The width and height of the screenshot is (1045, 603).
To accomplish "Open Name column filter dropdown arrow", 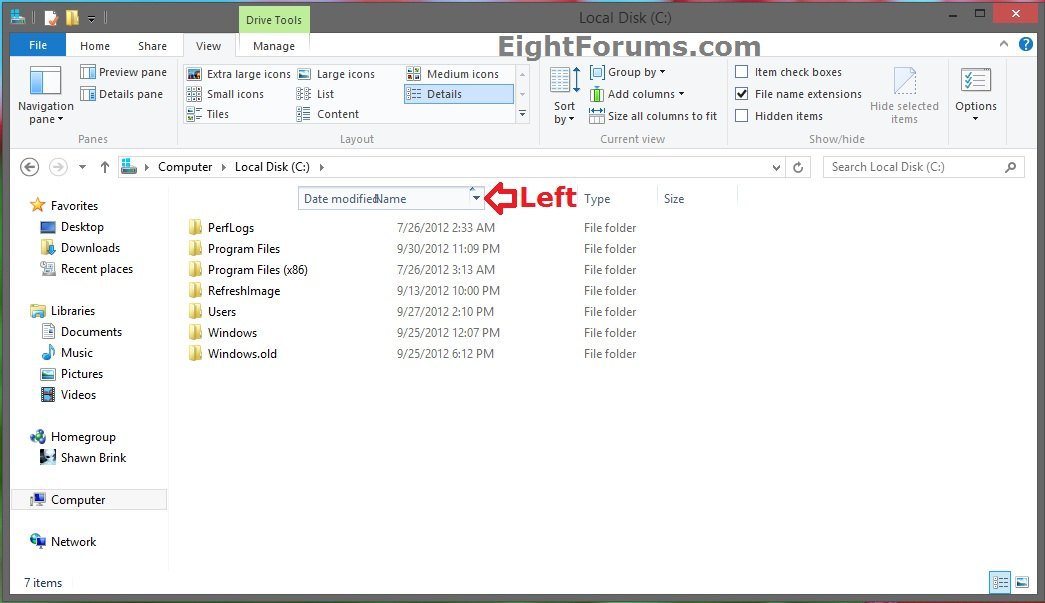I will pos(476,199).
